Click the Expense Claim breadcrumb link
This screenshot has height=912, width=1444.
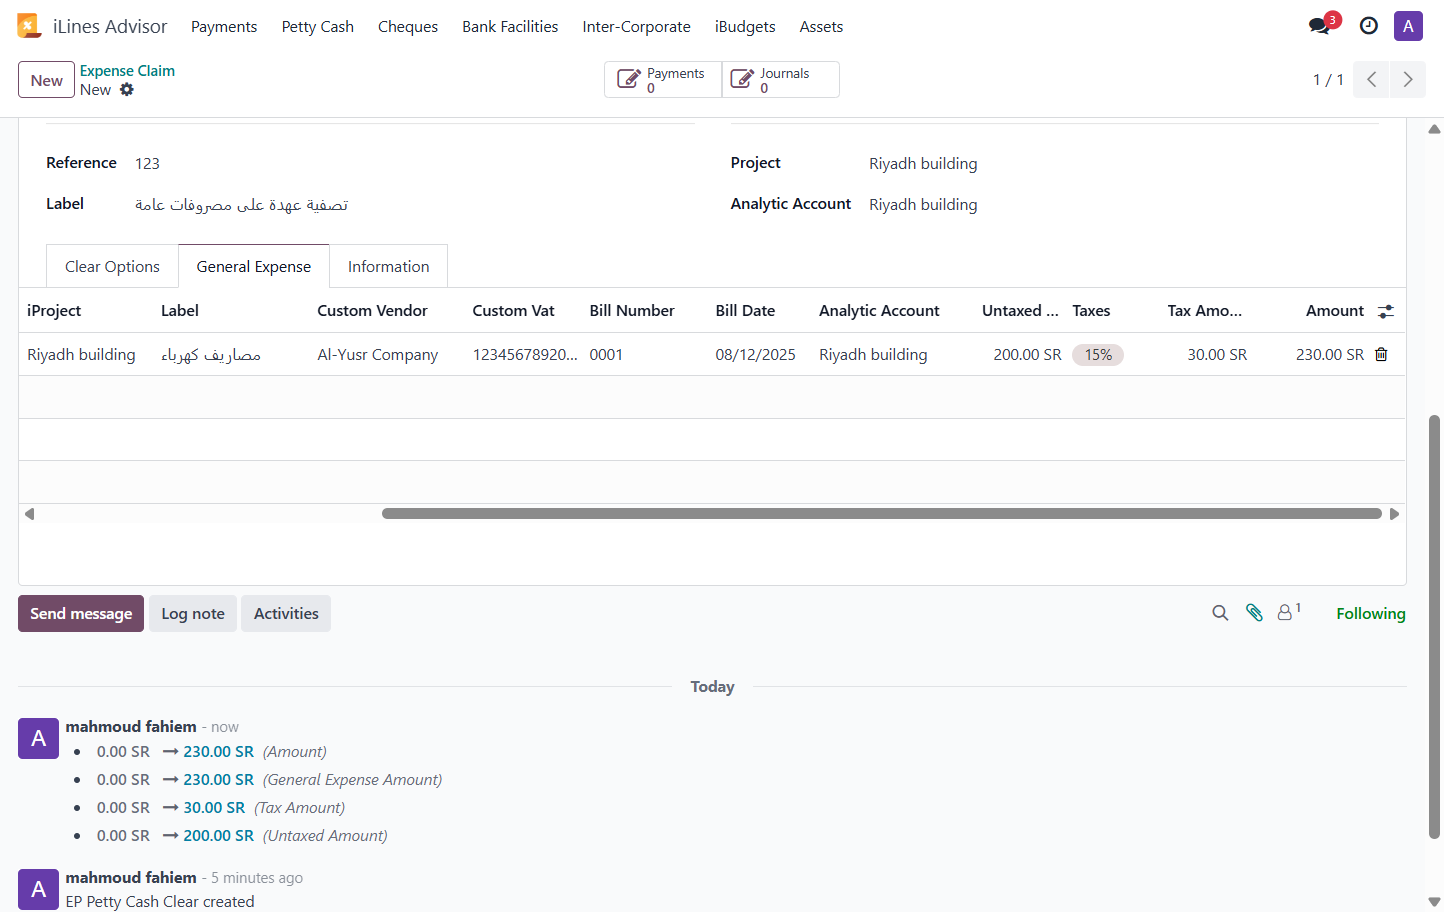(127, 70)
